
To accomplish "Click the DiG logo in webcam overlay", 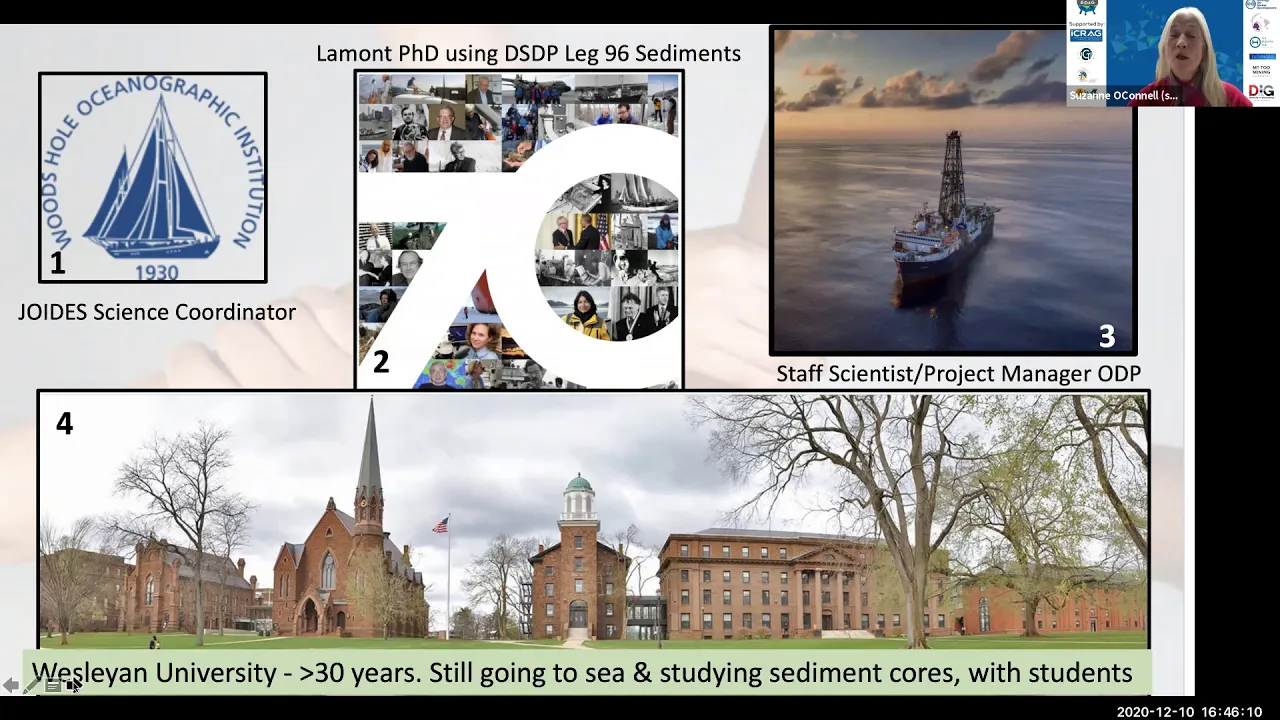I will pos(1261,91).
